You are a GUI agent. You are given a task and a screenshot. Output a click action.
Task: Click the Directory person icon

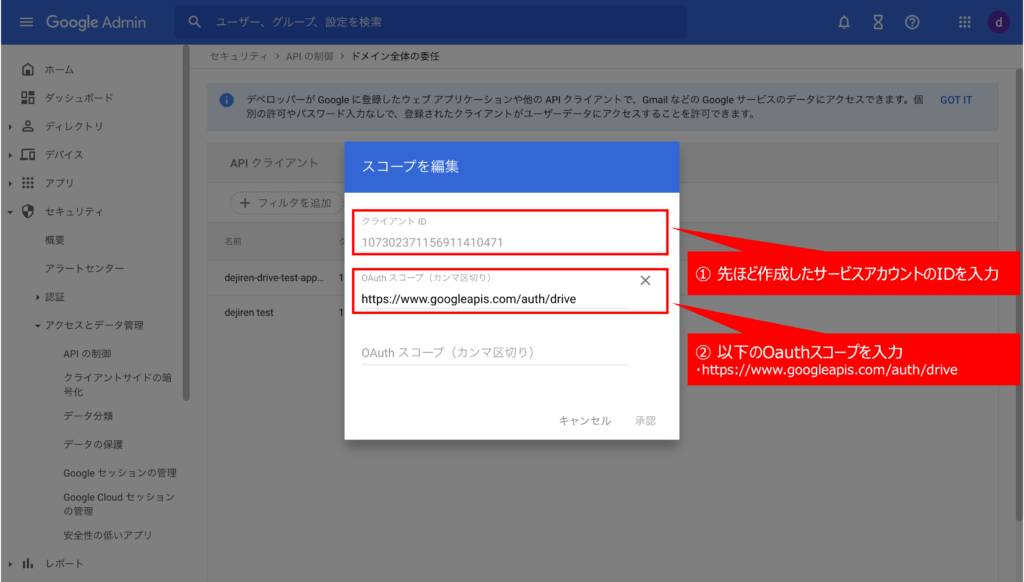(x=27, y=126)
